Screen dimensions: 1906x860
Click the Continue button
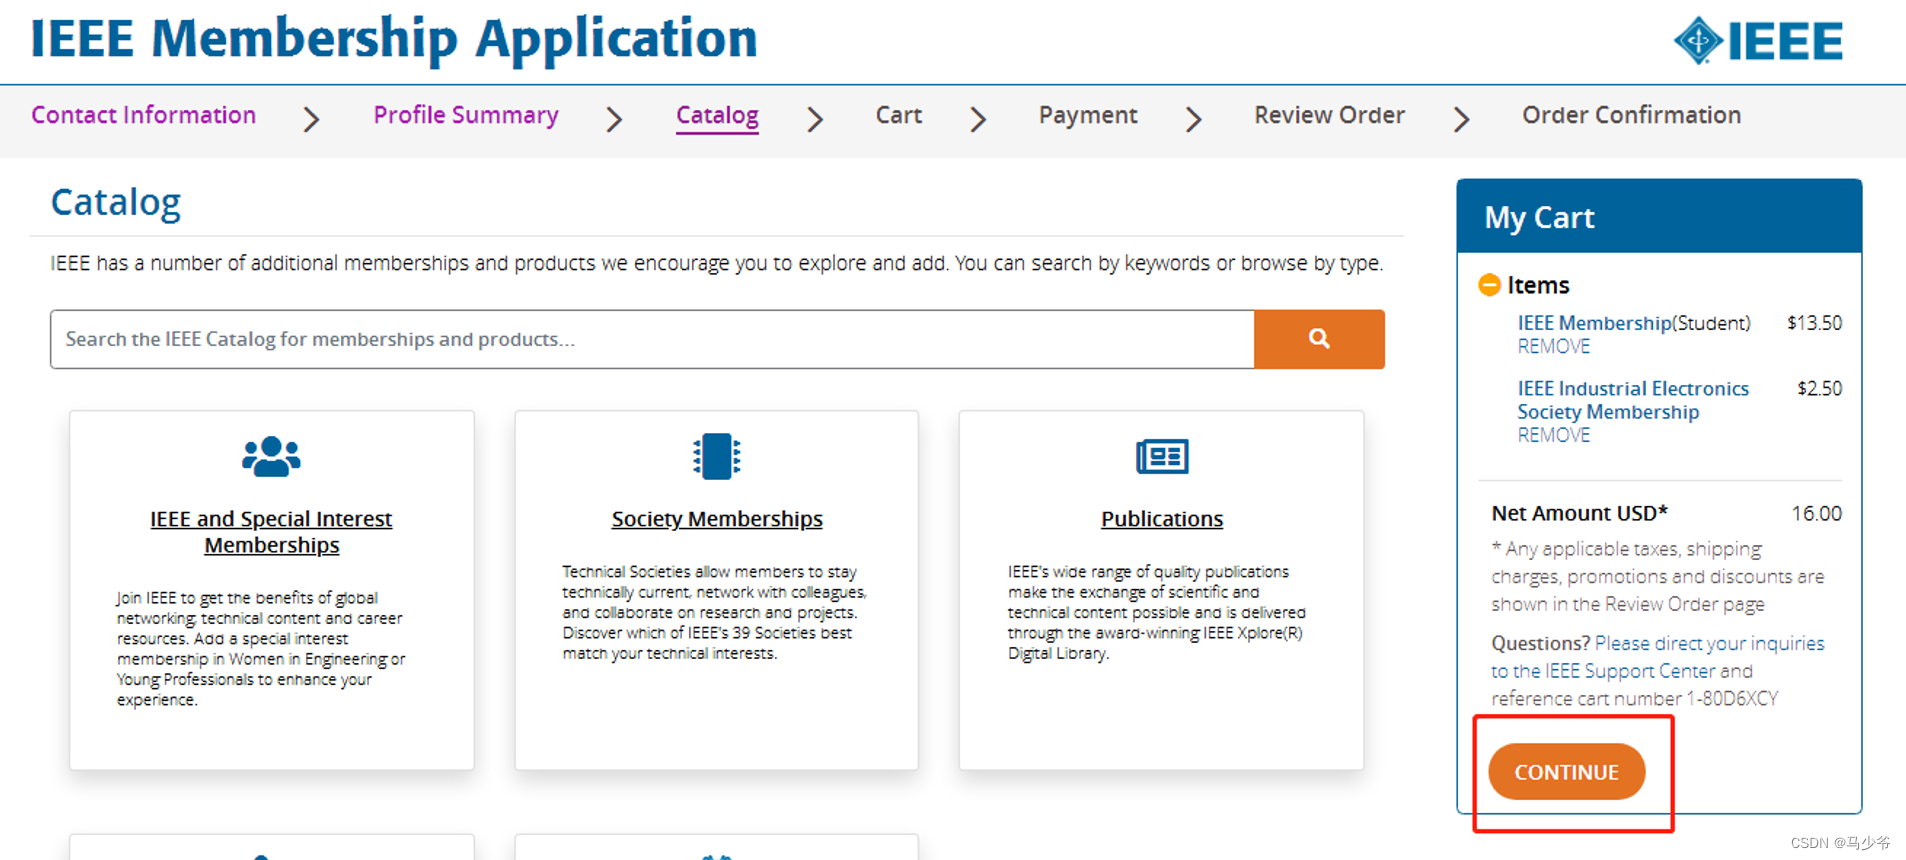[x=1566, y=772]
